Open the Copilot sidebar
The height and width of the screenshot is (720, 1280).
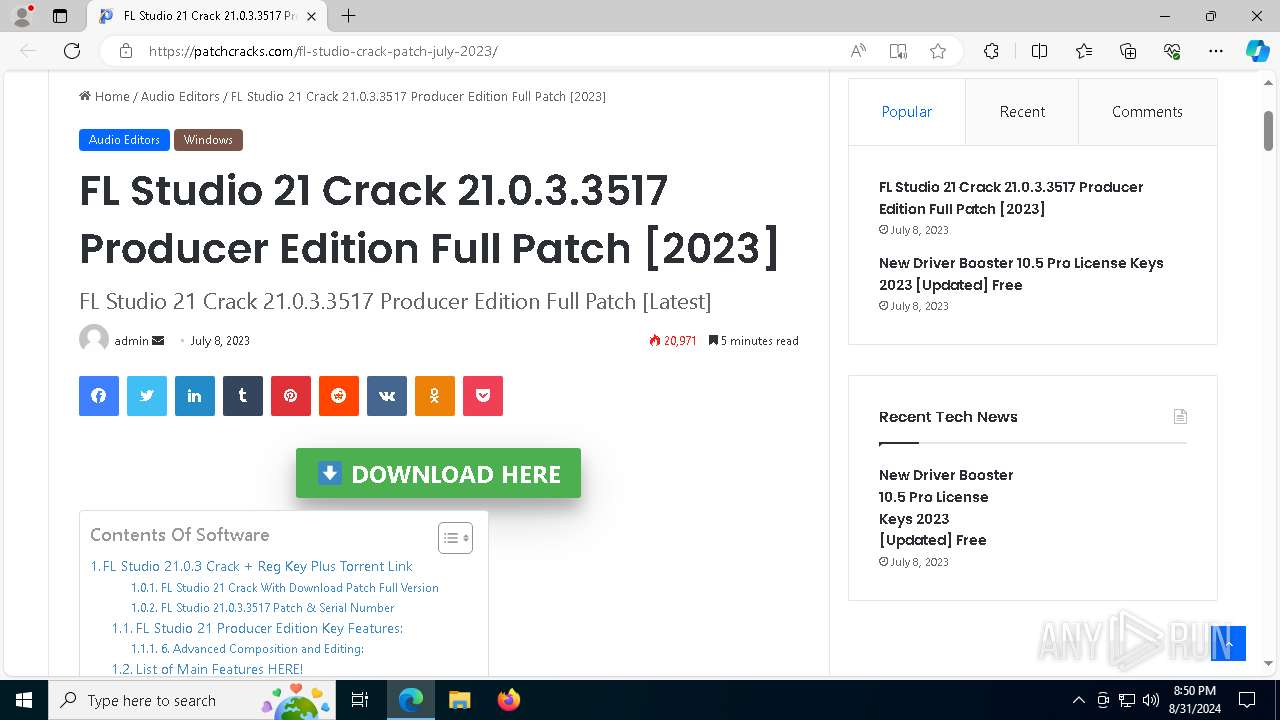(1257, 51)
